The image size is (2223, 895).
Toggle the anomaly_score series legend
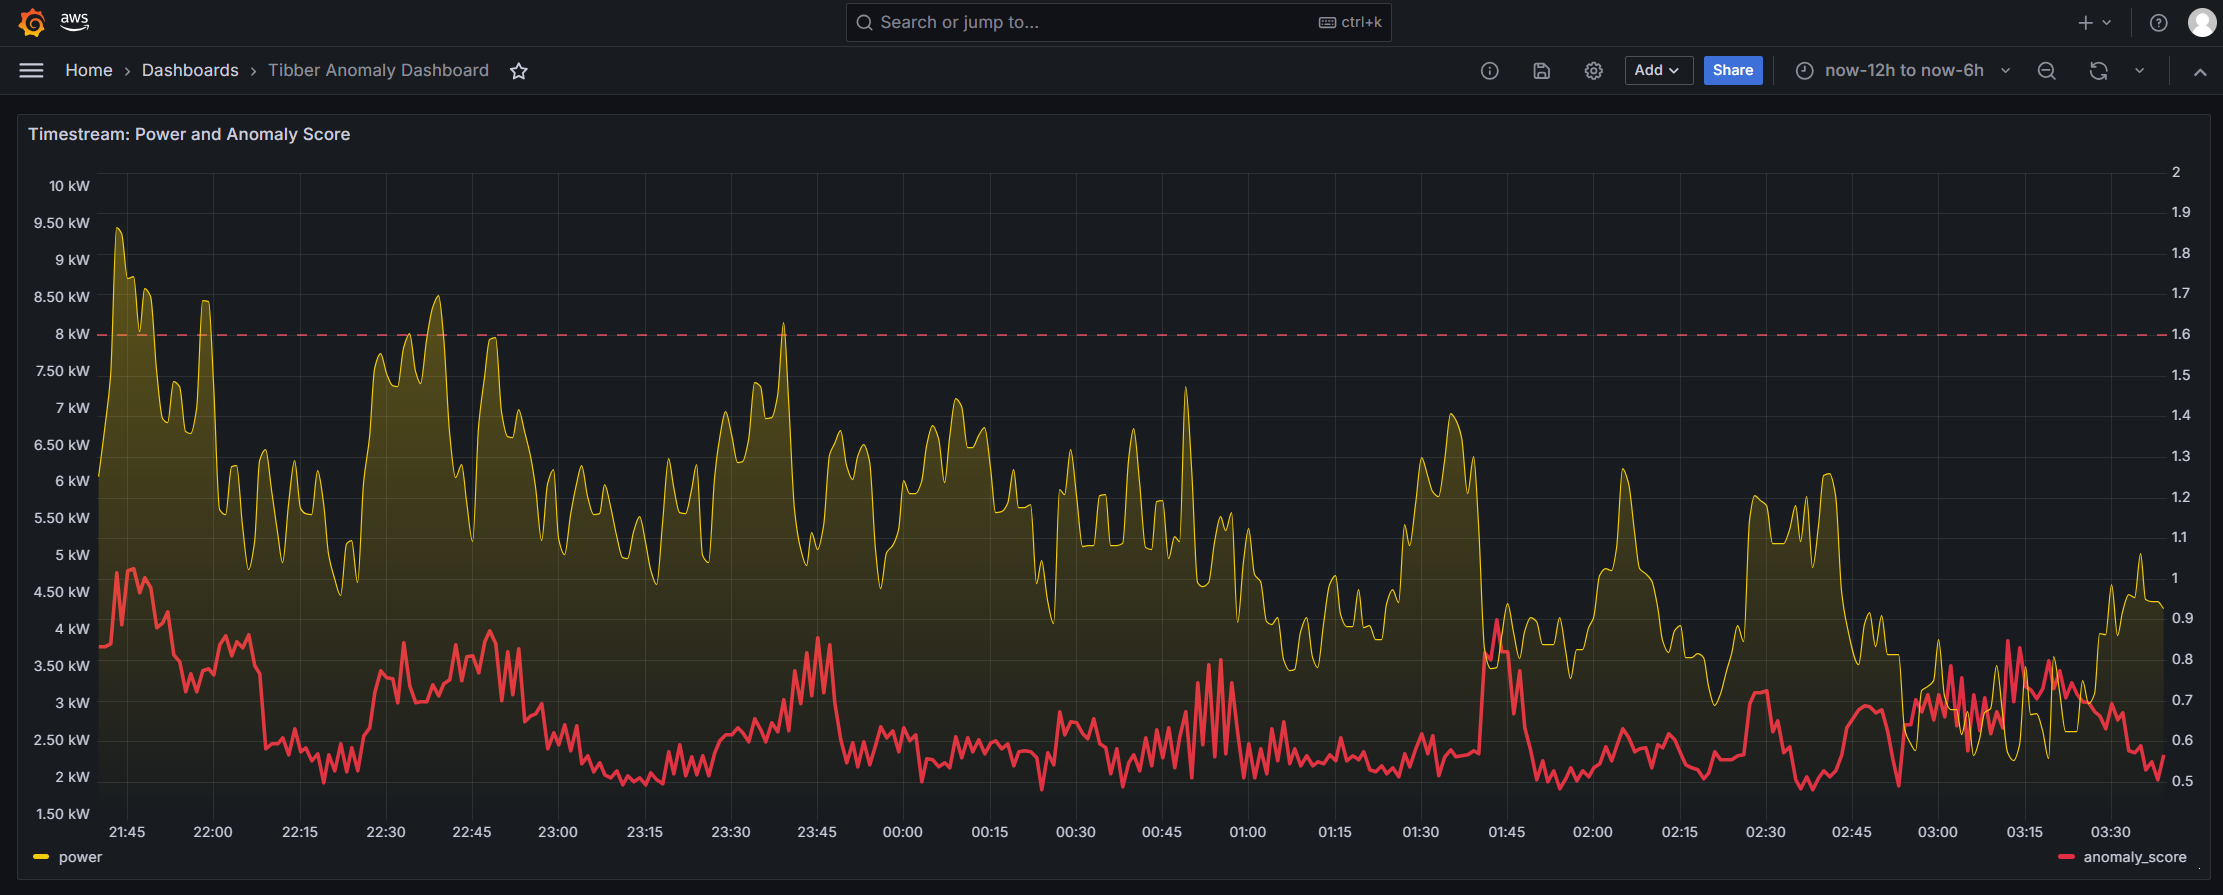point(2134,857)
